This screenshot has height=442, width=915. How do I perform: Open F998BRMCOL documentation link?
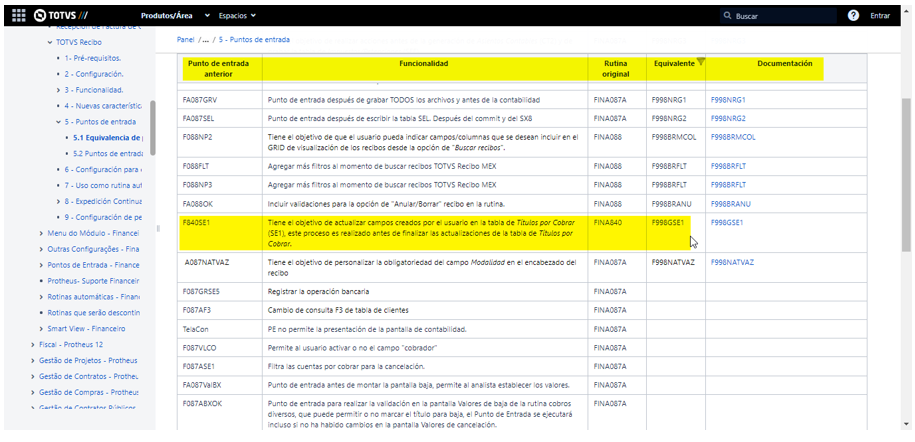click(733, 137)
